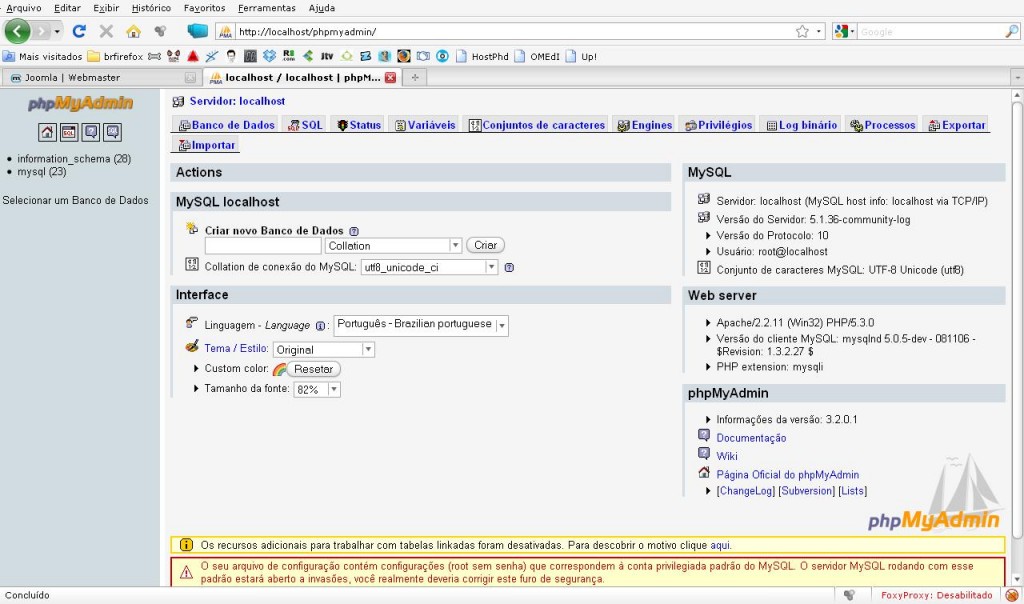Switch to the Banco de Dados tab
This screenshot has width=1024, height=604.
[x=227, y=125]
